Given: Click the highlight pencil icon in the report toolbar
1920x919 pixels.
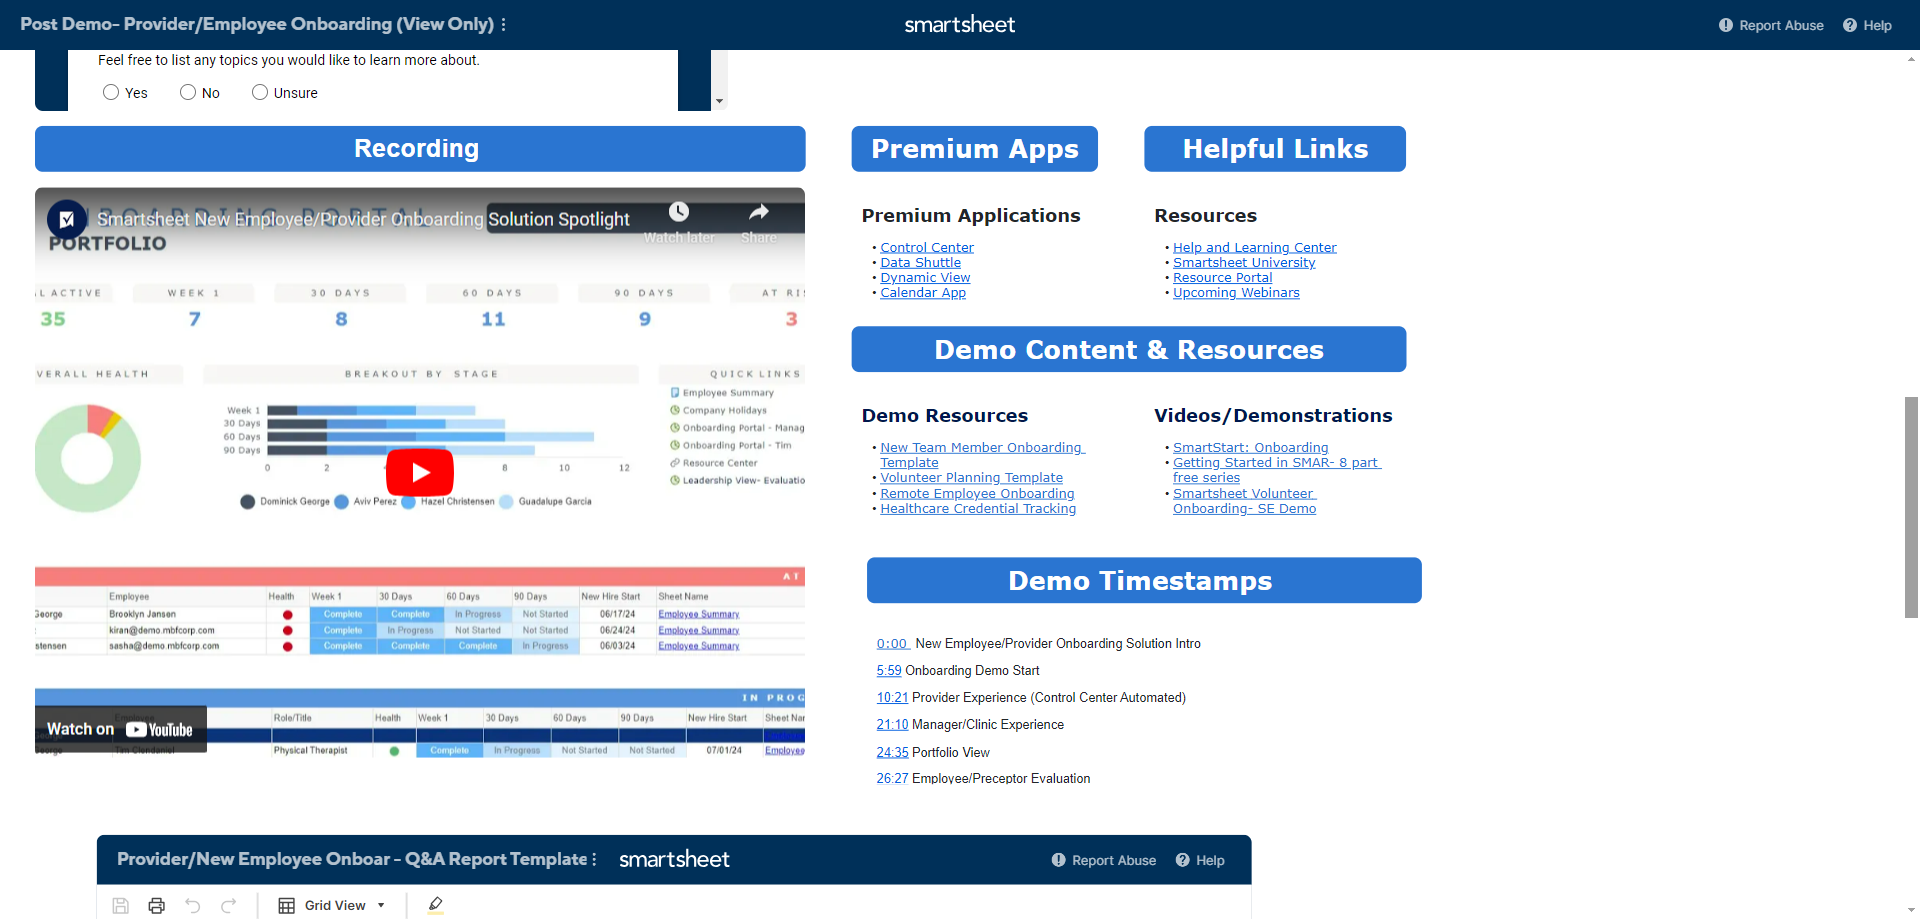Looking at the screenshot, I should [435, 905].
